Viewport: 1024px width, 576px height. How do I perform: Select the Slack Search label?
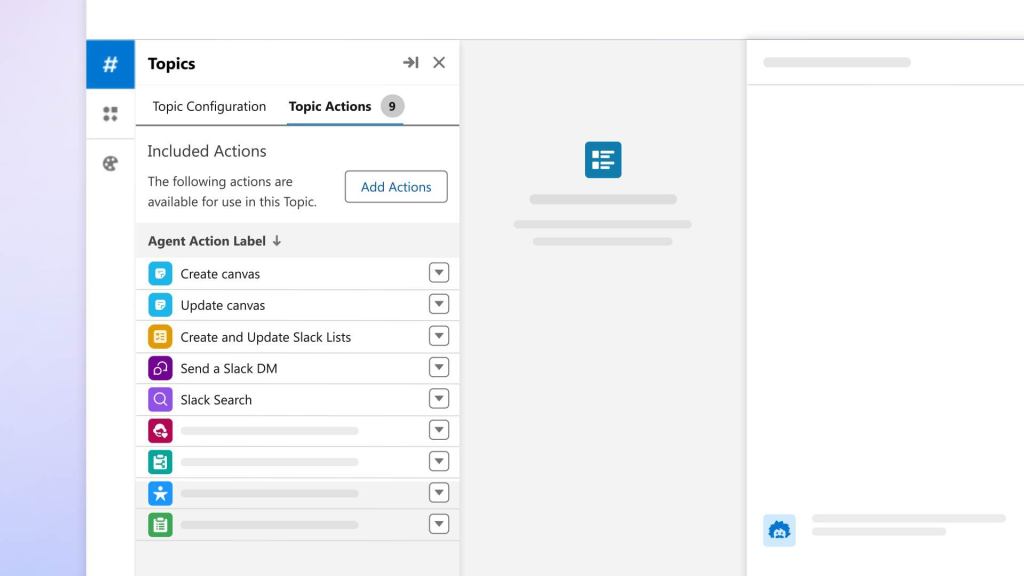click(216, 400)
